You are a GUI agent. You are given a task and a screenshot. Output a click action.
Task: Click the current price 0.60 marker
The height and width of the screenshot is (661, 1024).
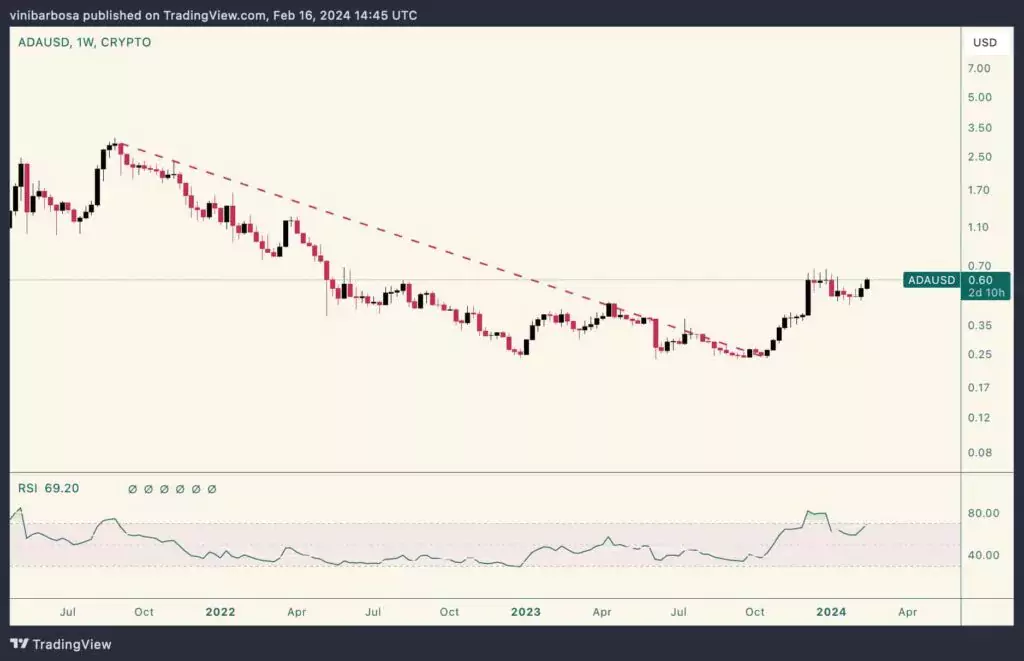980,280
